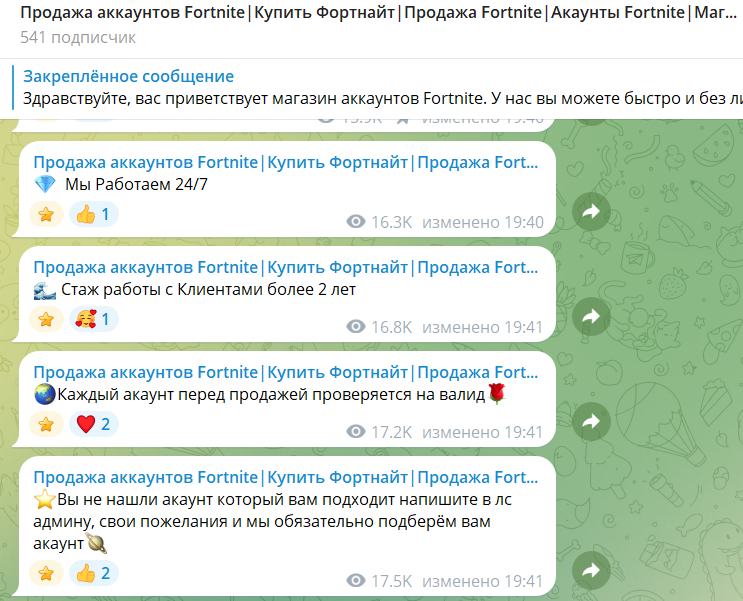Open channel info from the header title
The width and height of the screenshot is (743, 601).
point(379,12)
